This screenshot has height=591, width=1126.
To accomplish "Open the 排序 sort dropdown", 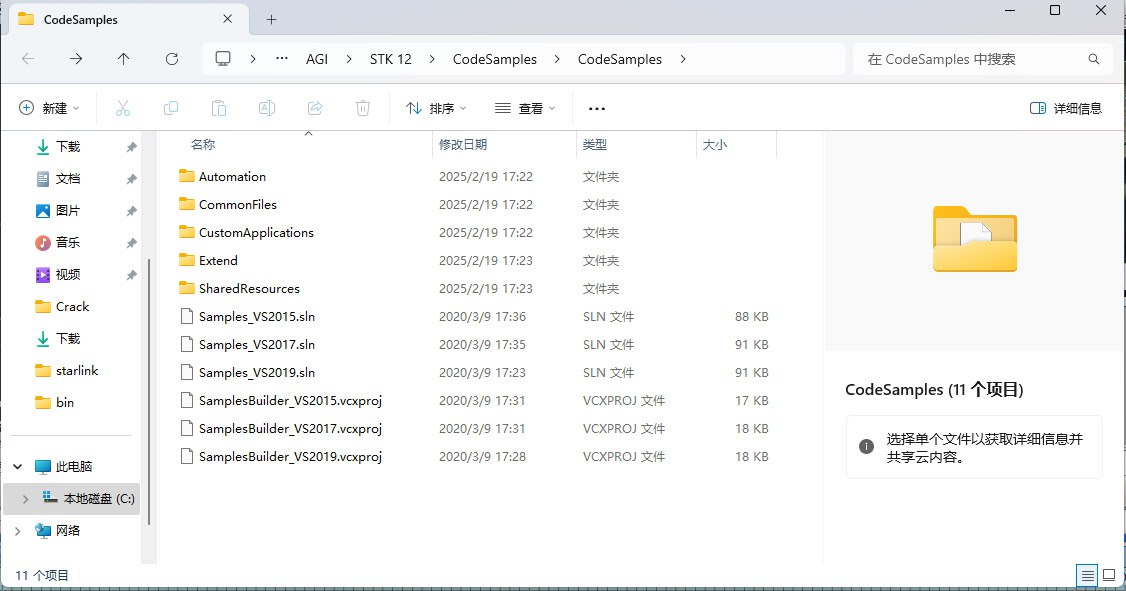I will click(436, 108).
